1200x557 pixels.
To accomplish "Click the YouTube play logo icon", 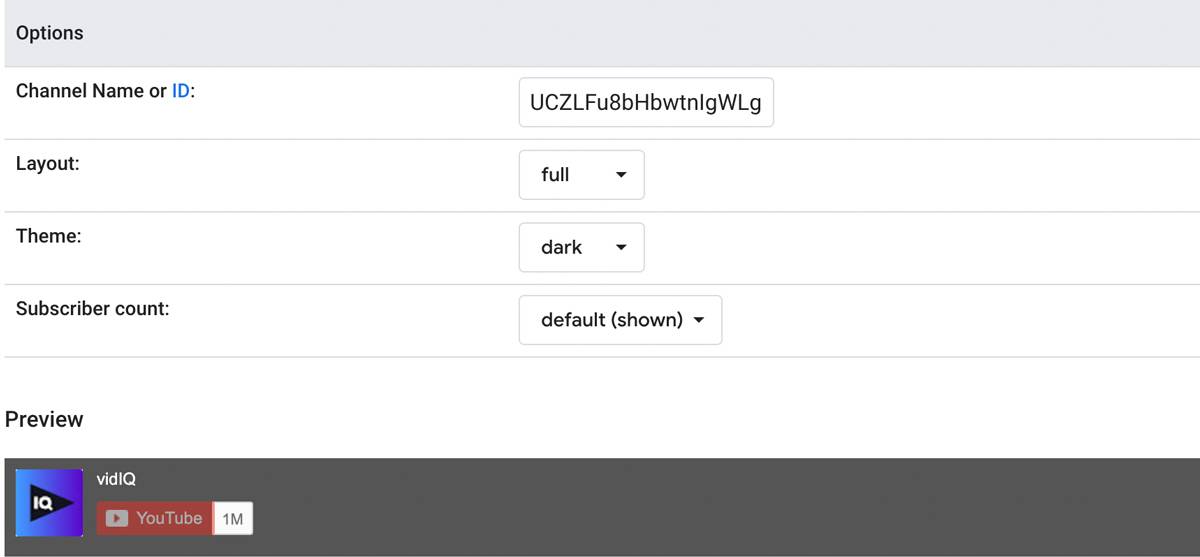I will (x=117, y=518).
